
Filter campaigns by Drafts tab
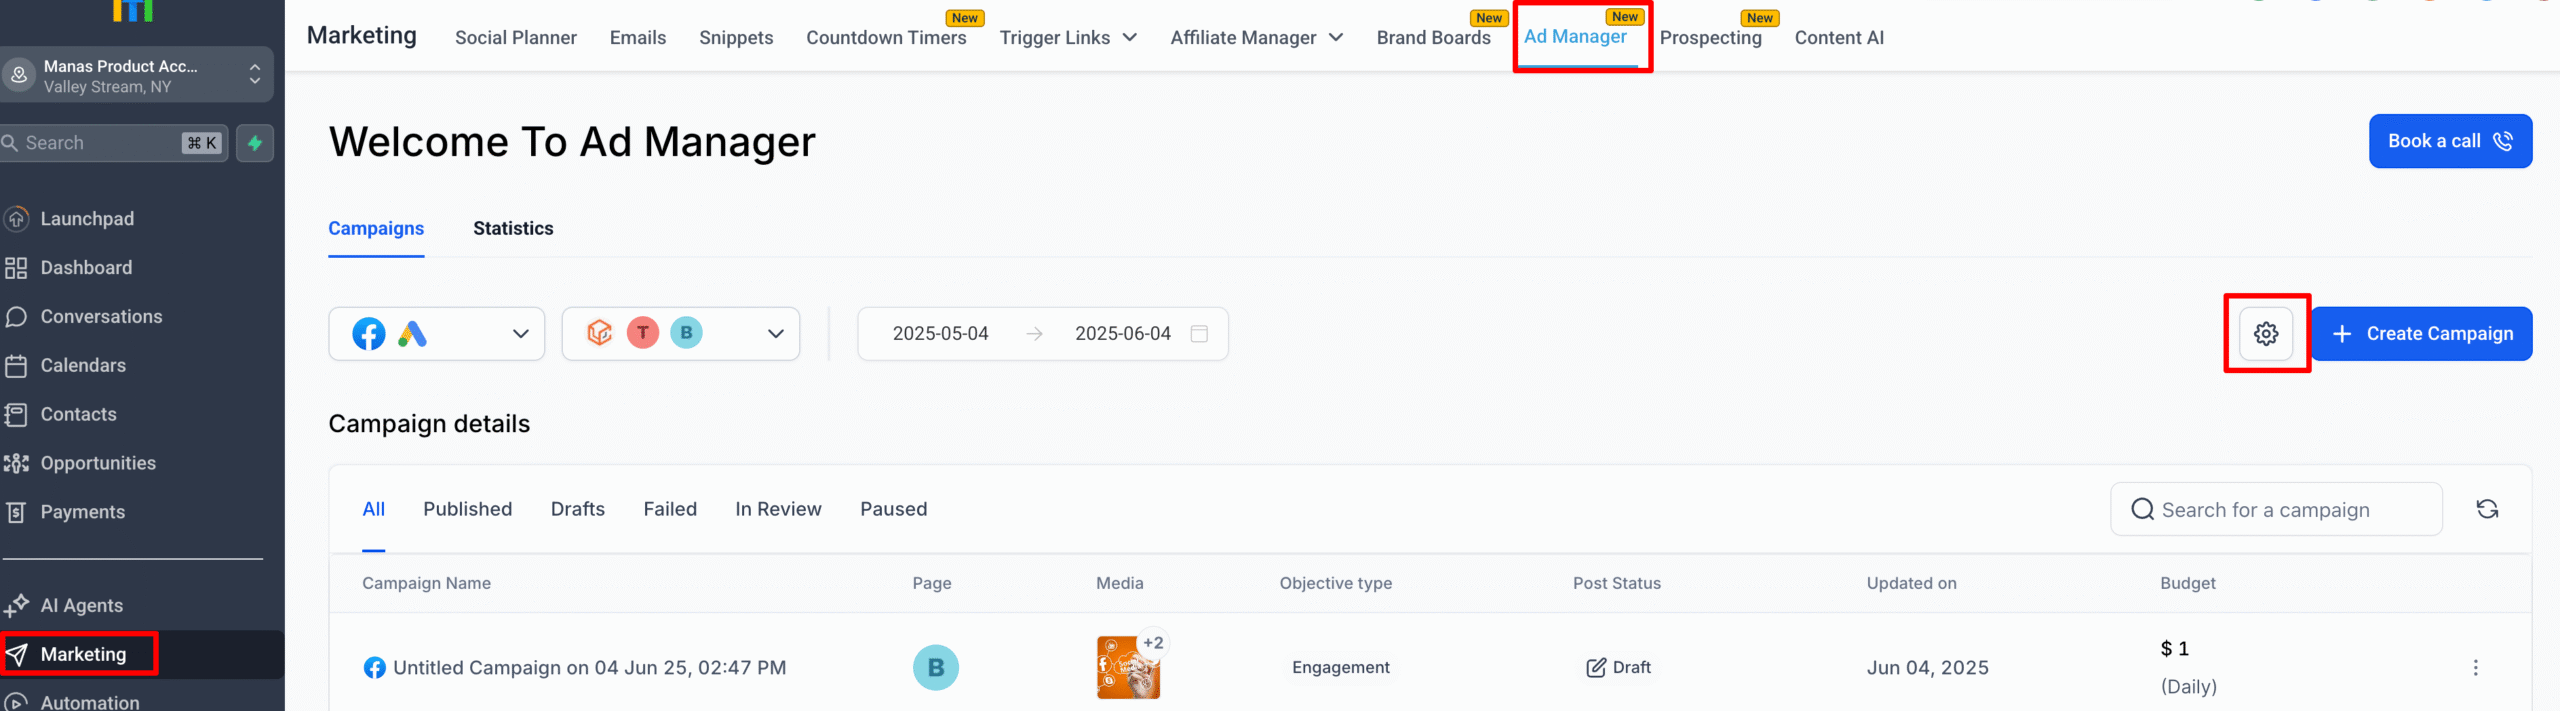click(x=577, y=510)
